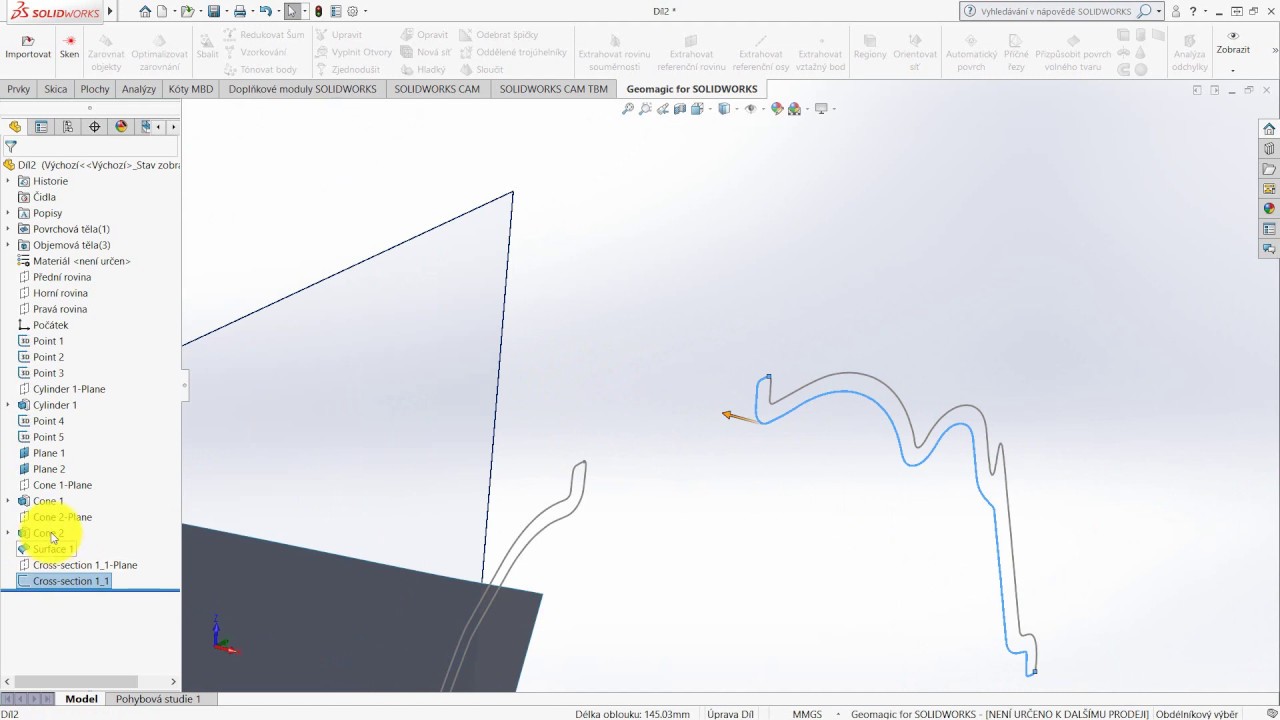Expand the Objemová těla(3) folder
This screenshot has width=1280, height=720.
8,245
